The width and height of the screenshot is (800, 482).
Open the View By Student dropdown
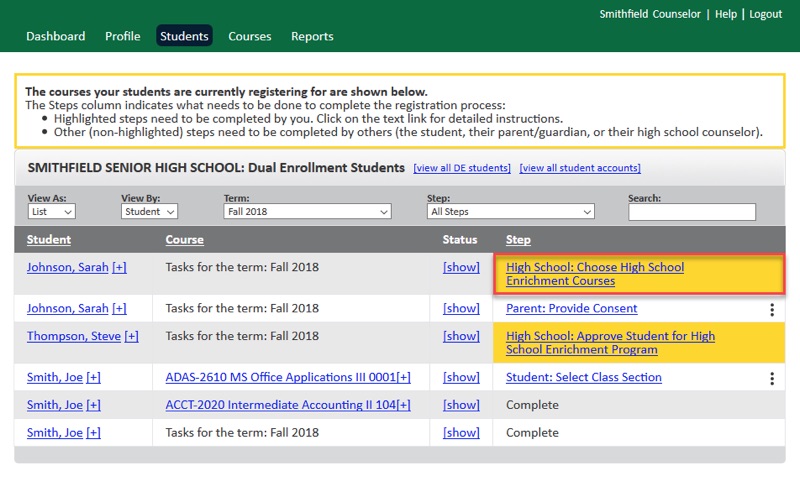150,212
